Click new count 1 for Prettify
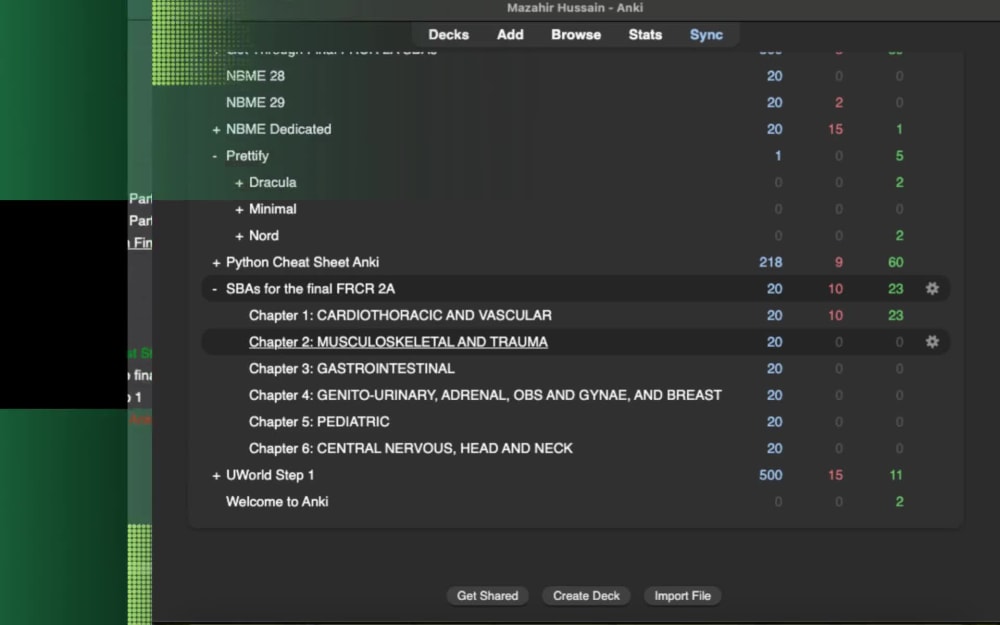The width and height of the screenshot is (1000, 625). point(777,156)
